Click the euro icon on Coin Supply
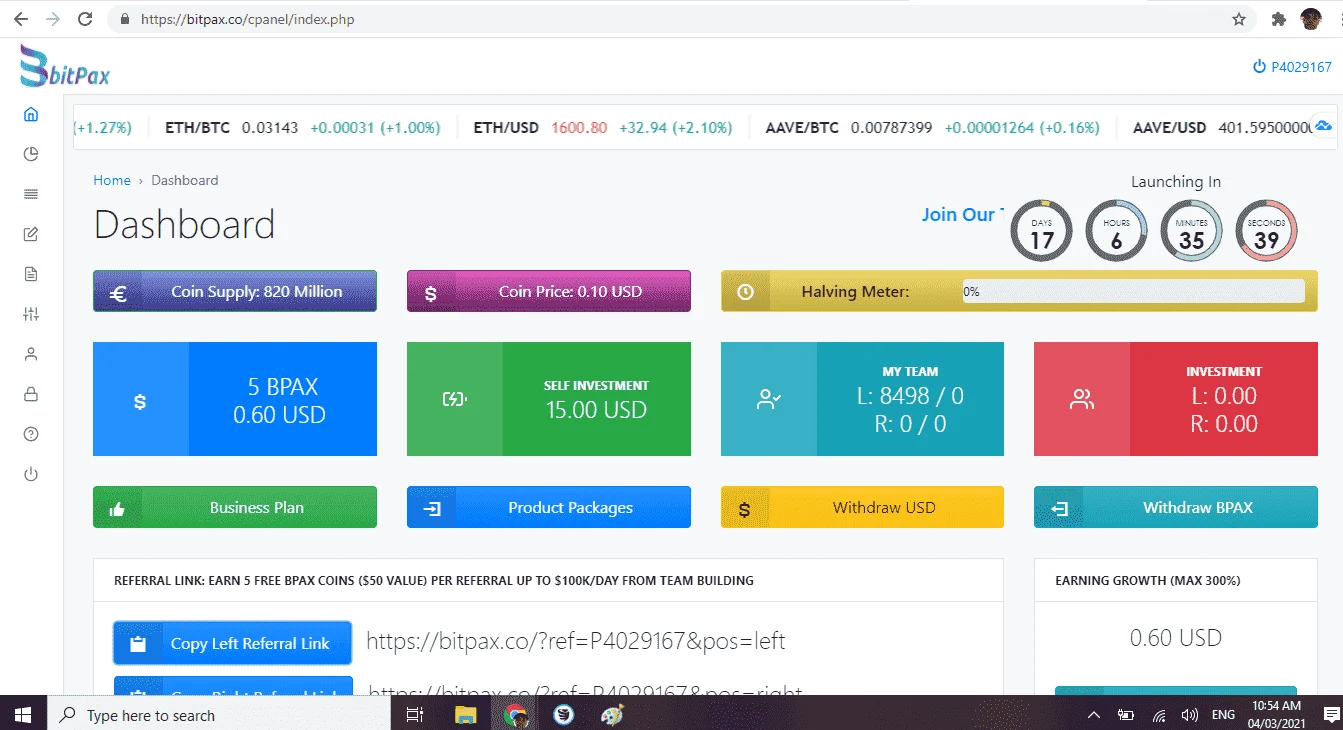The width and height of the screenshot is (1343, 730). tap(117, 293)
